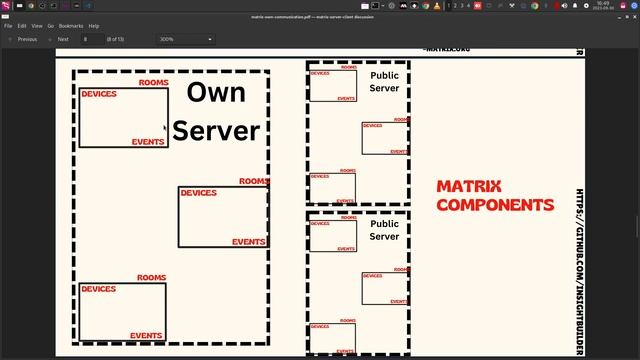Click the white circle icon beside the clock
This screenshot has width=640, height=360.
coord(586,6)
